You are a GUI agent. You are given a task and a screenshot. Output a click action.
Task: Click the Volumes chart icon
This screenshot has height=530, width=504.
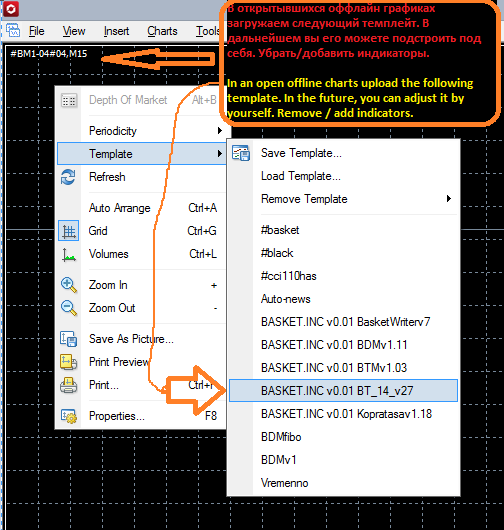[69, 255]
